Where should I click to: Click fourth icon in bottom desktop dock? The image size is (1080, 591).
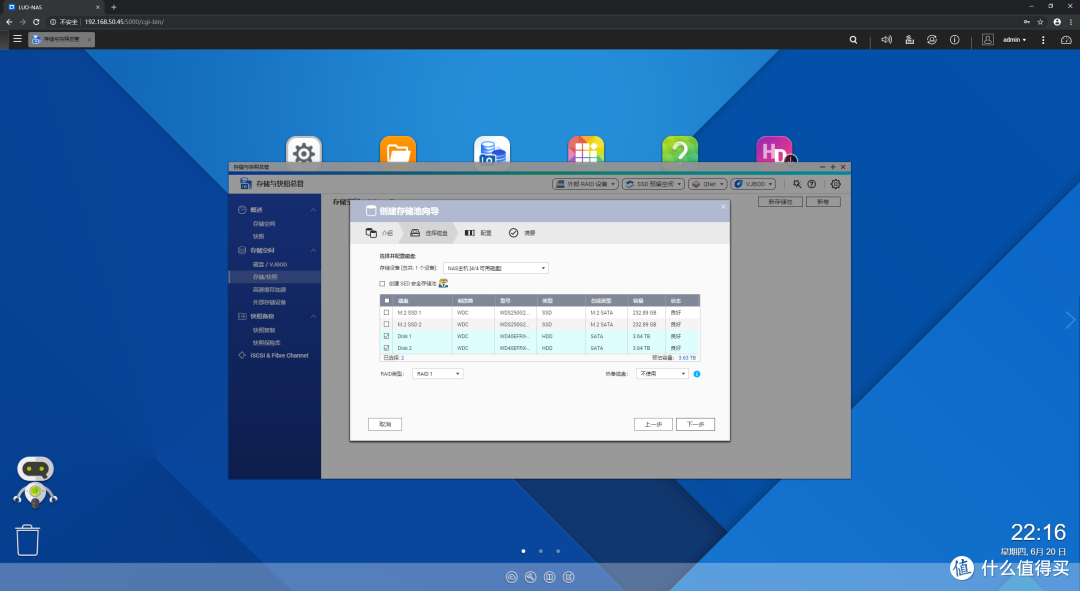[568, 577]
